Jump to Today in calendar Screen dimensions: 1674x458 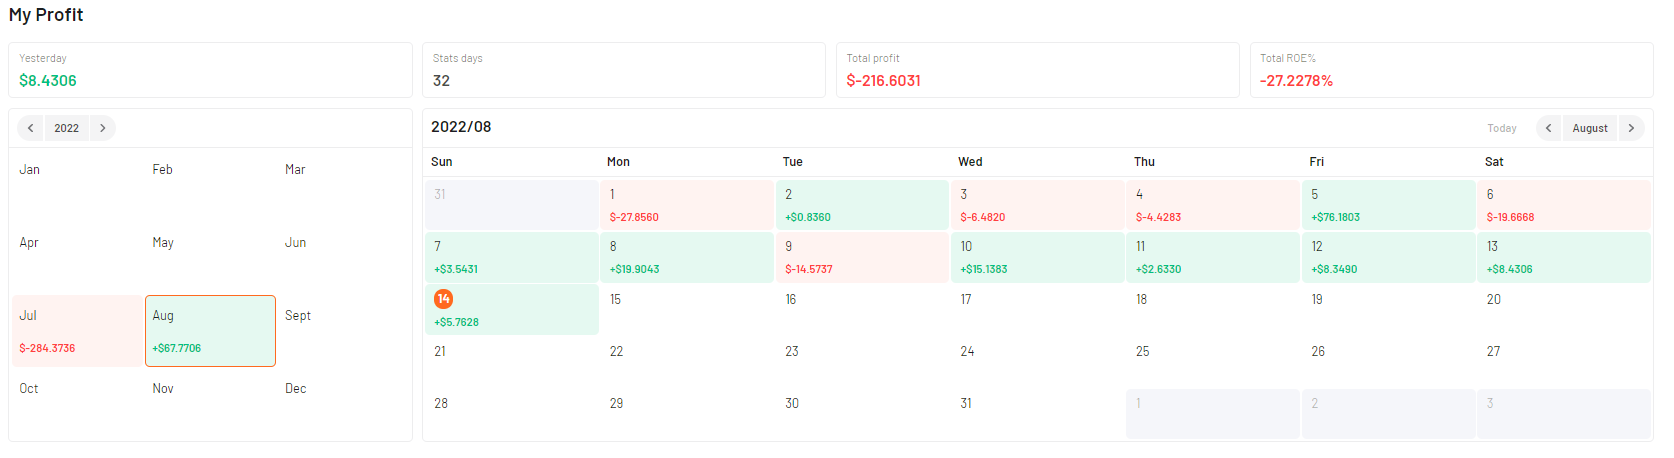[x=1501, y=128]
